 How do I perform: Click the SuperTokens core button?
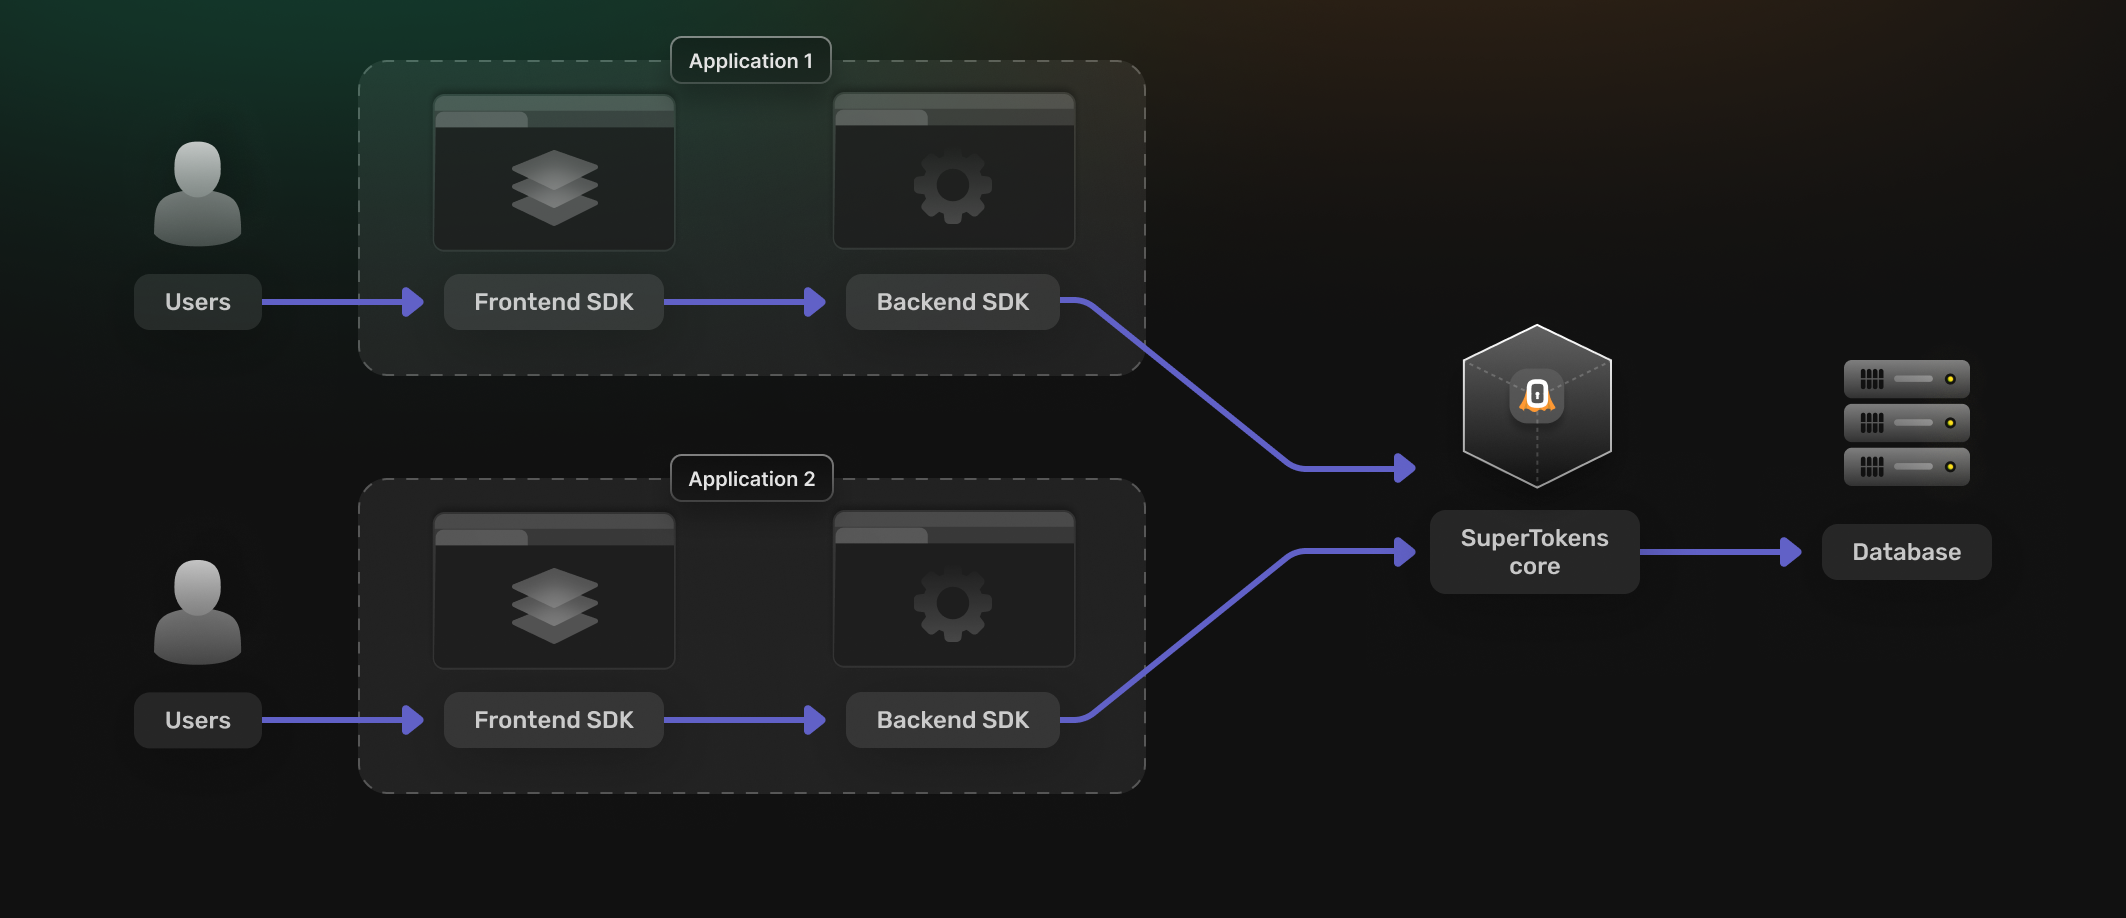coord(1534,551)
